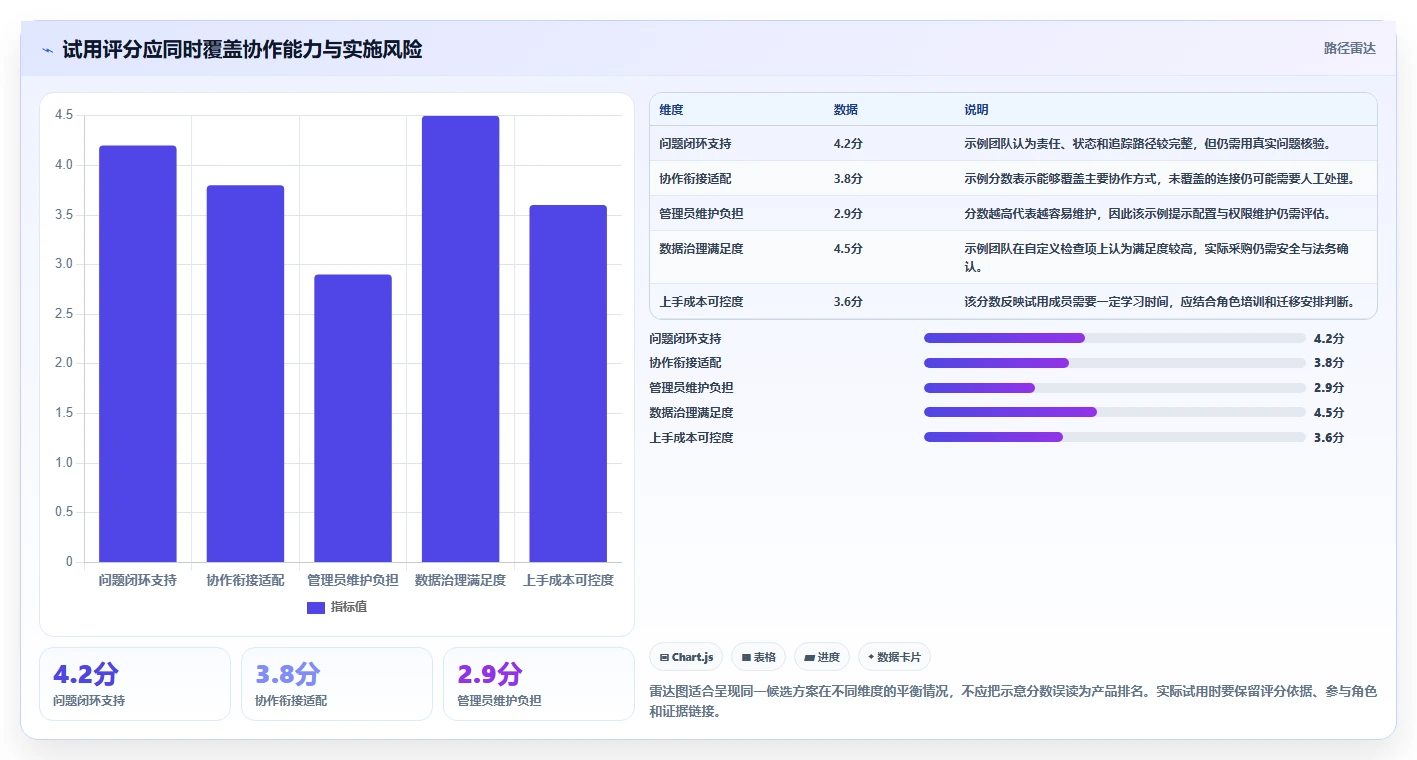Click the 管理员维护负担 x-axis label
This screenshot has height=760, width=1417.
[353, 580]
